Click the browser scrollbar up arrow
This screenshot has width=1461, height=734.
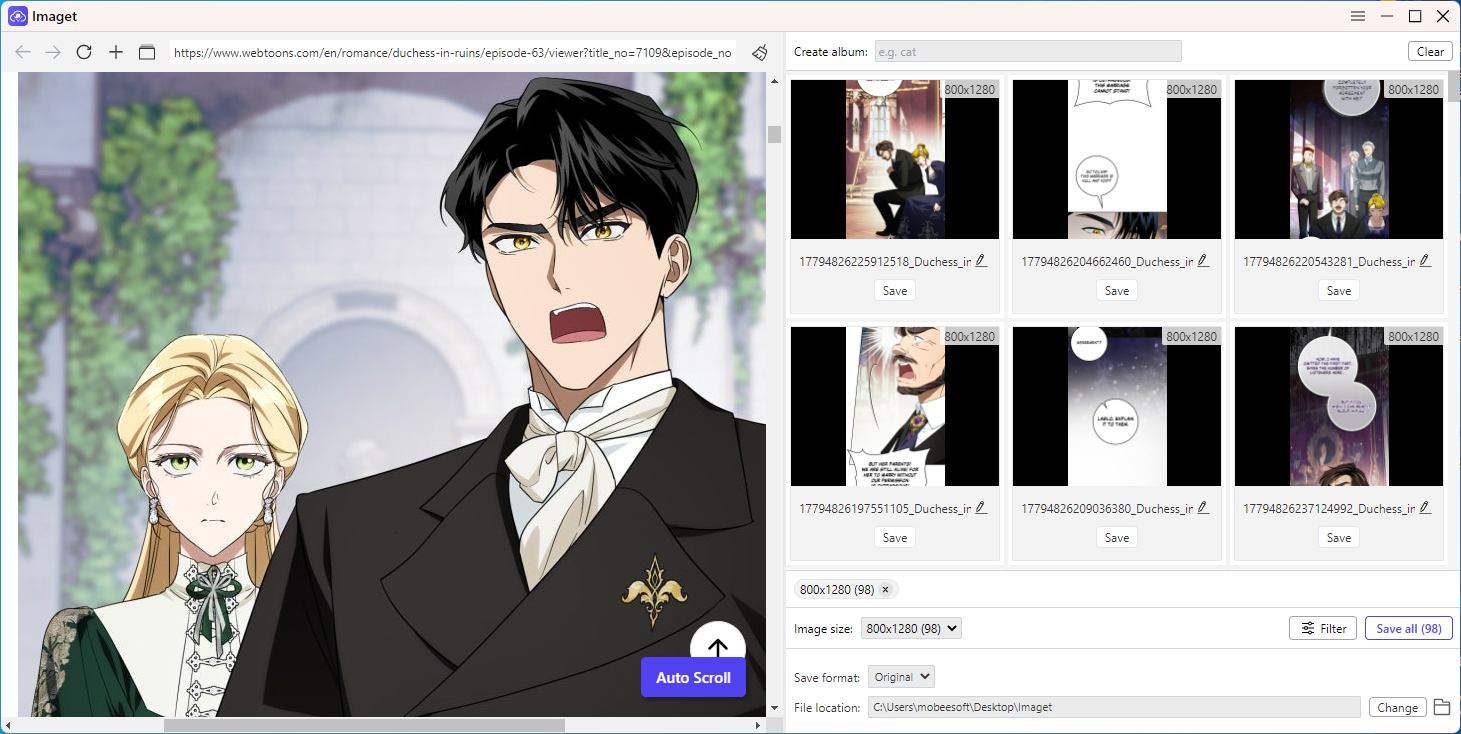tap(774, 80)
